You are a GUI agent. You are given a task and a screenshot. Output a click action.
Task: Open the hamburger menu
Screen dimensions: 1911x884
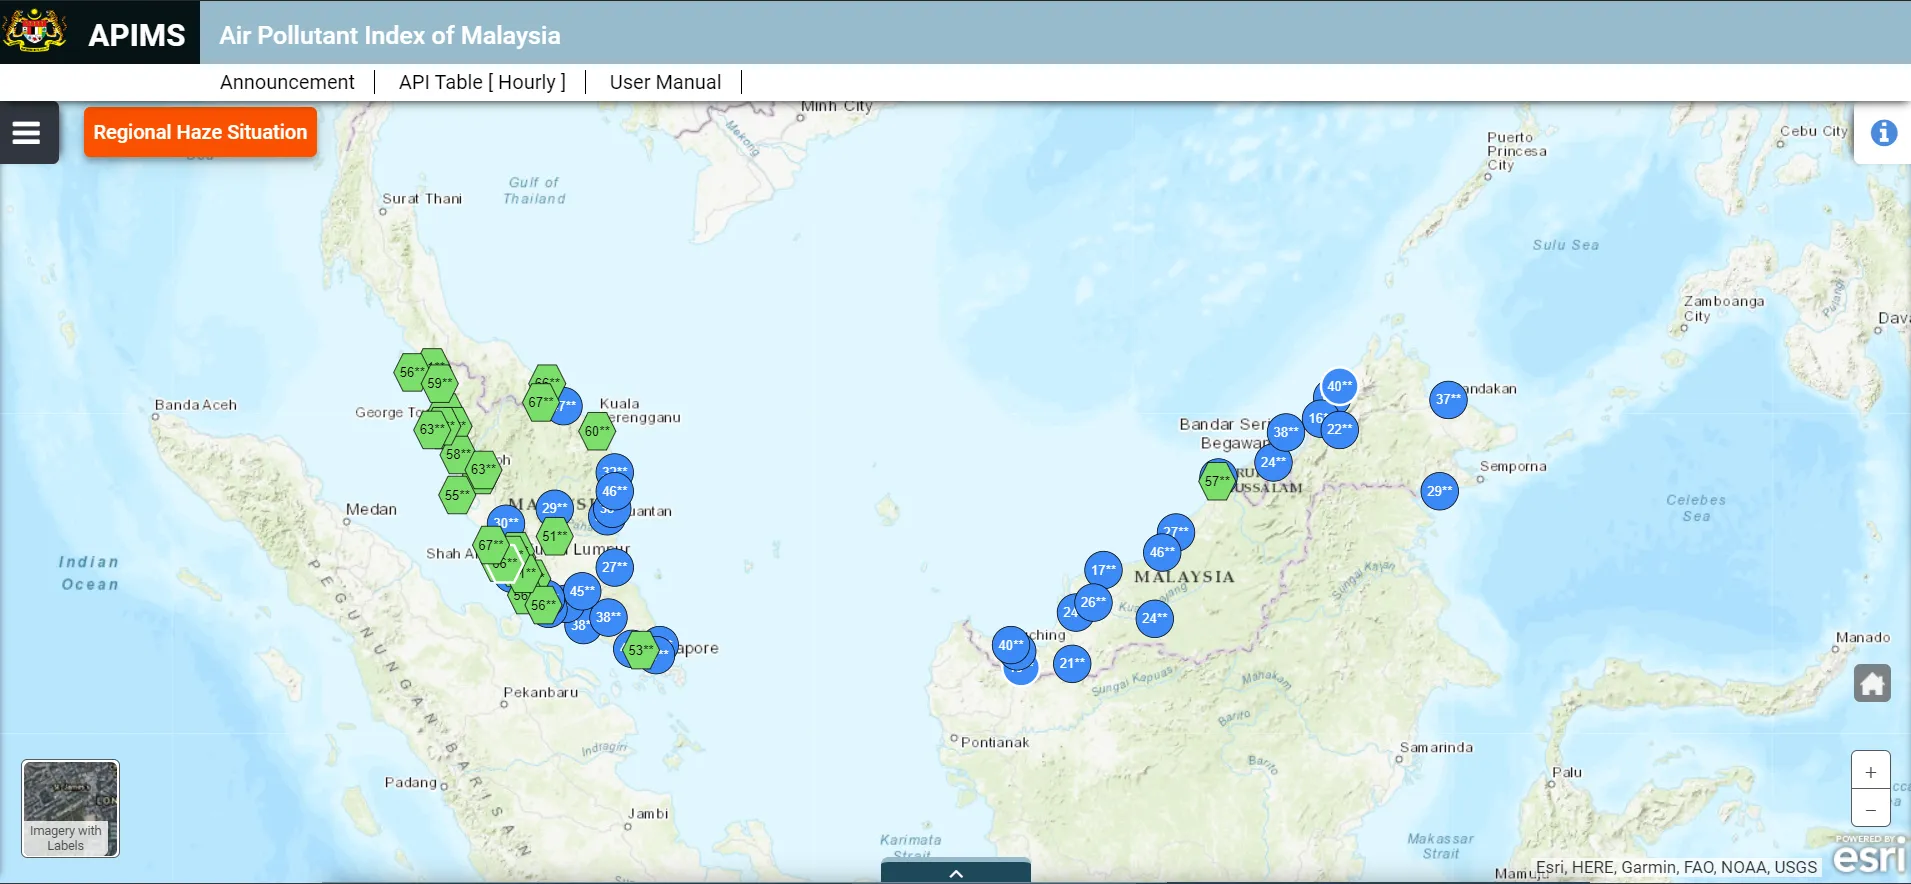coord(27,132)
